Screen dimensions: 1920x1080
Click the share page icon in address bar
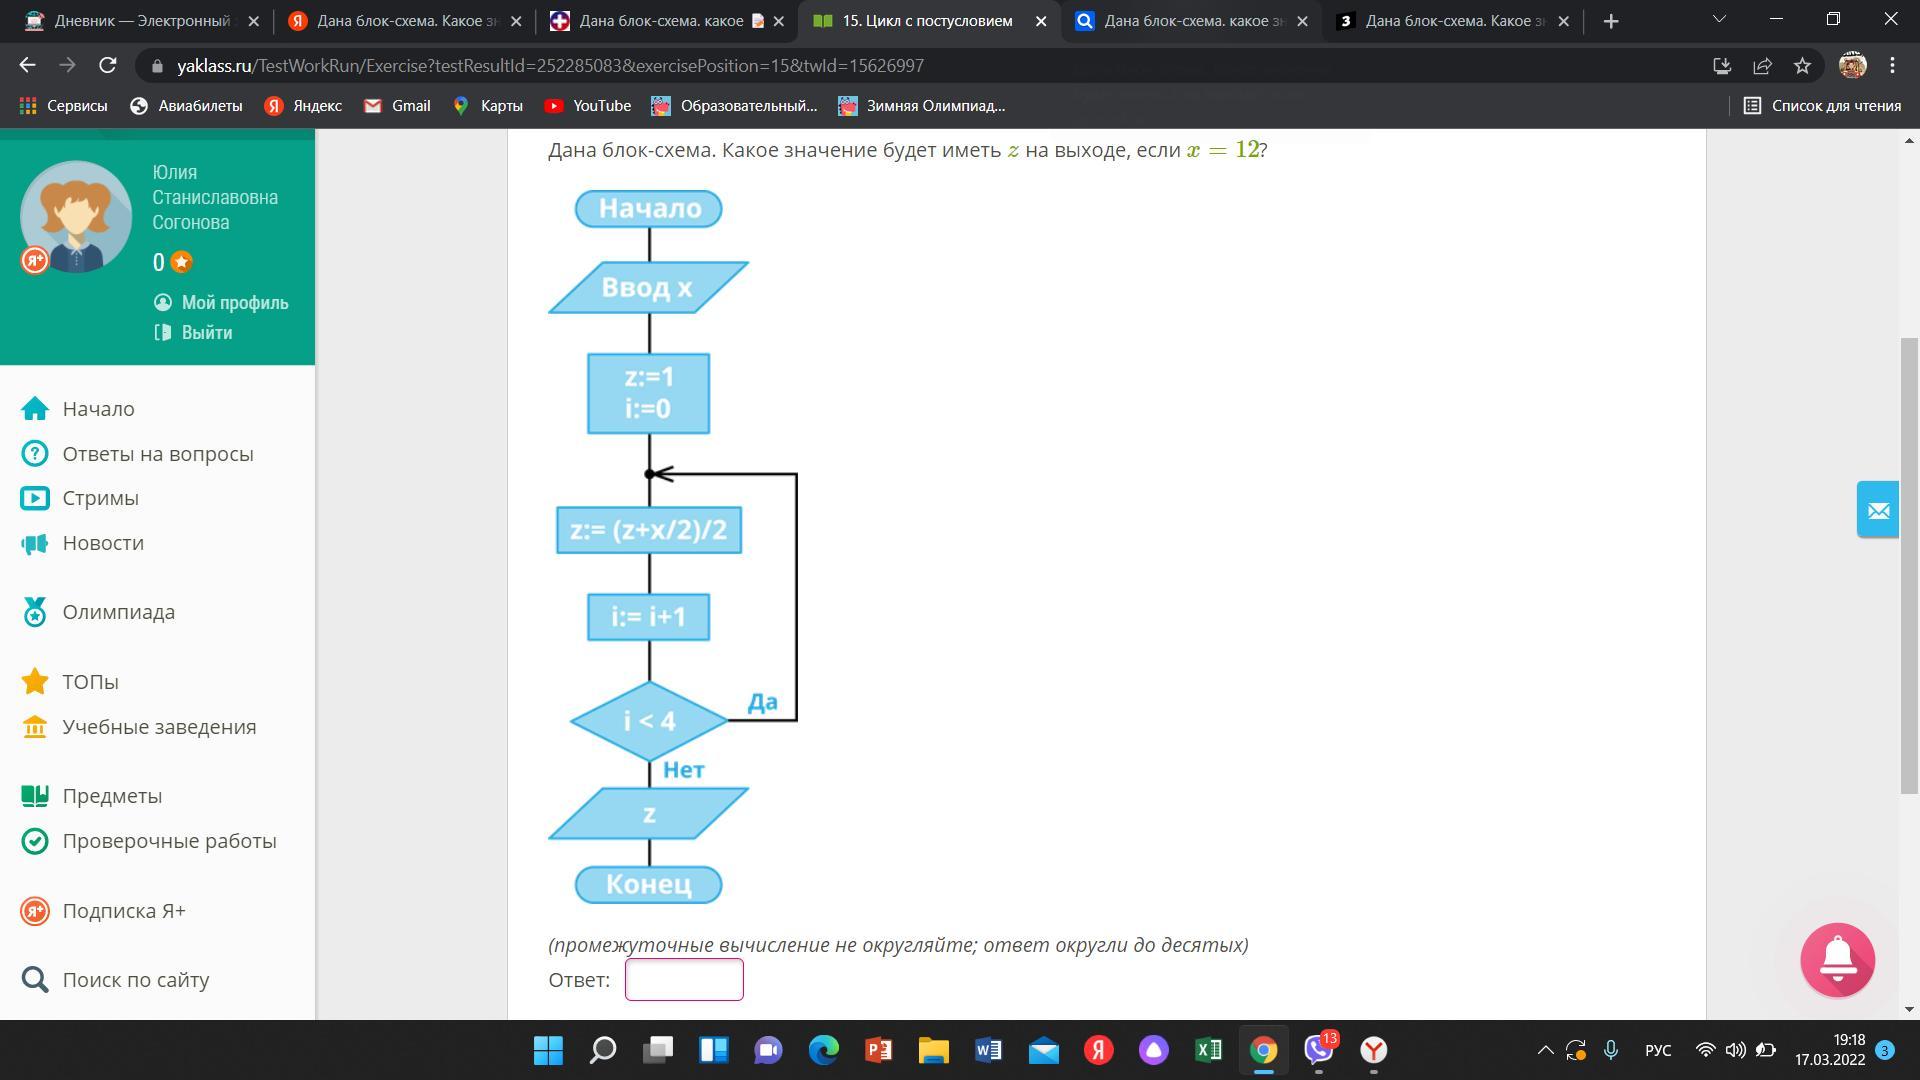tap(1762, 66)
